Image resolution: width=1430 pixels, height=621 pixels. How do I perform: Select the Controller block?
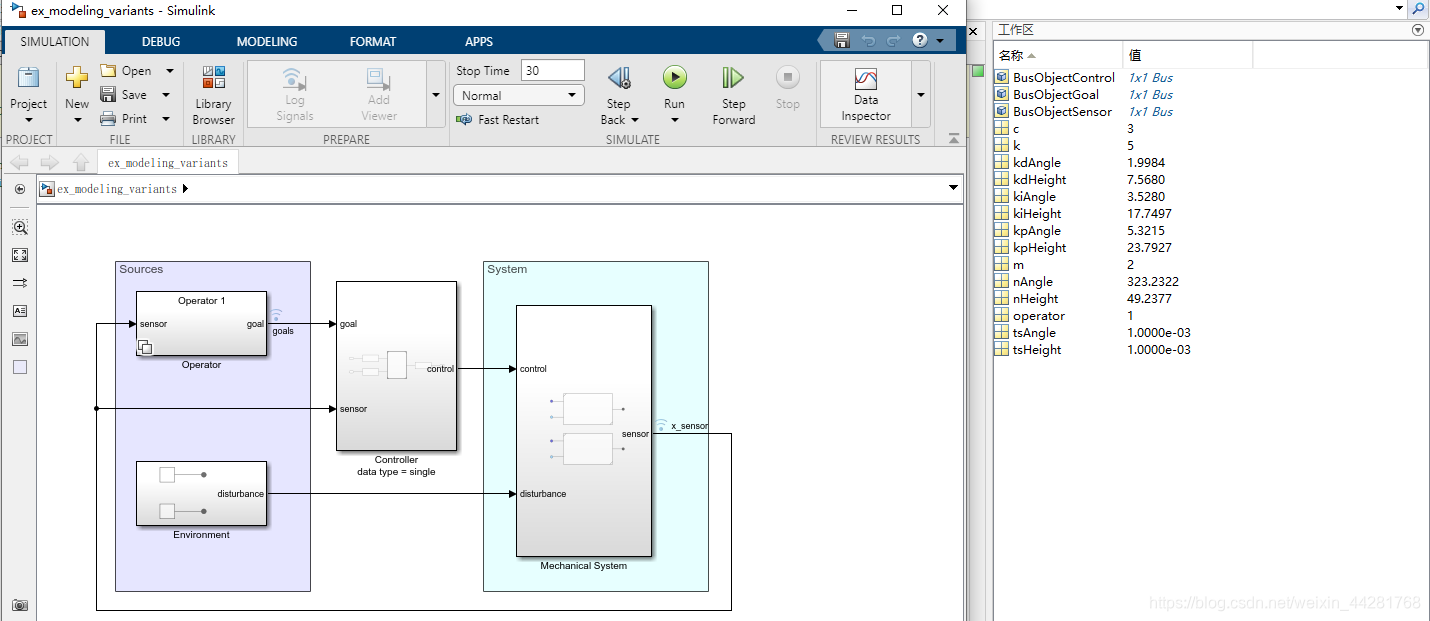(x=396, y=366)
